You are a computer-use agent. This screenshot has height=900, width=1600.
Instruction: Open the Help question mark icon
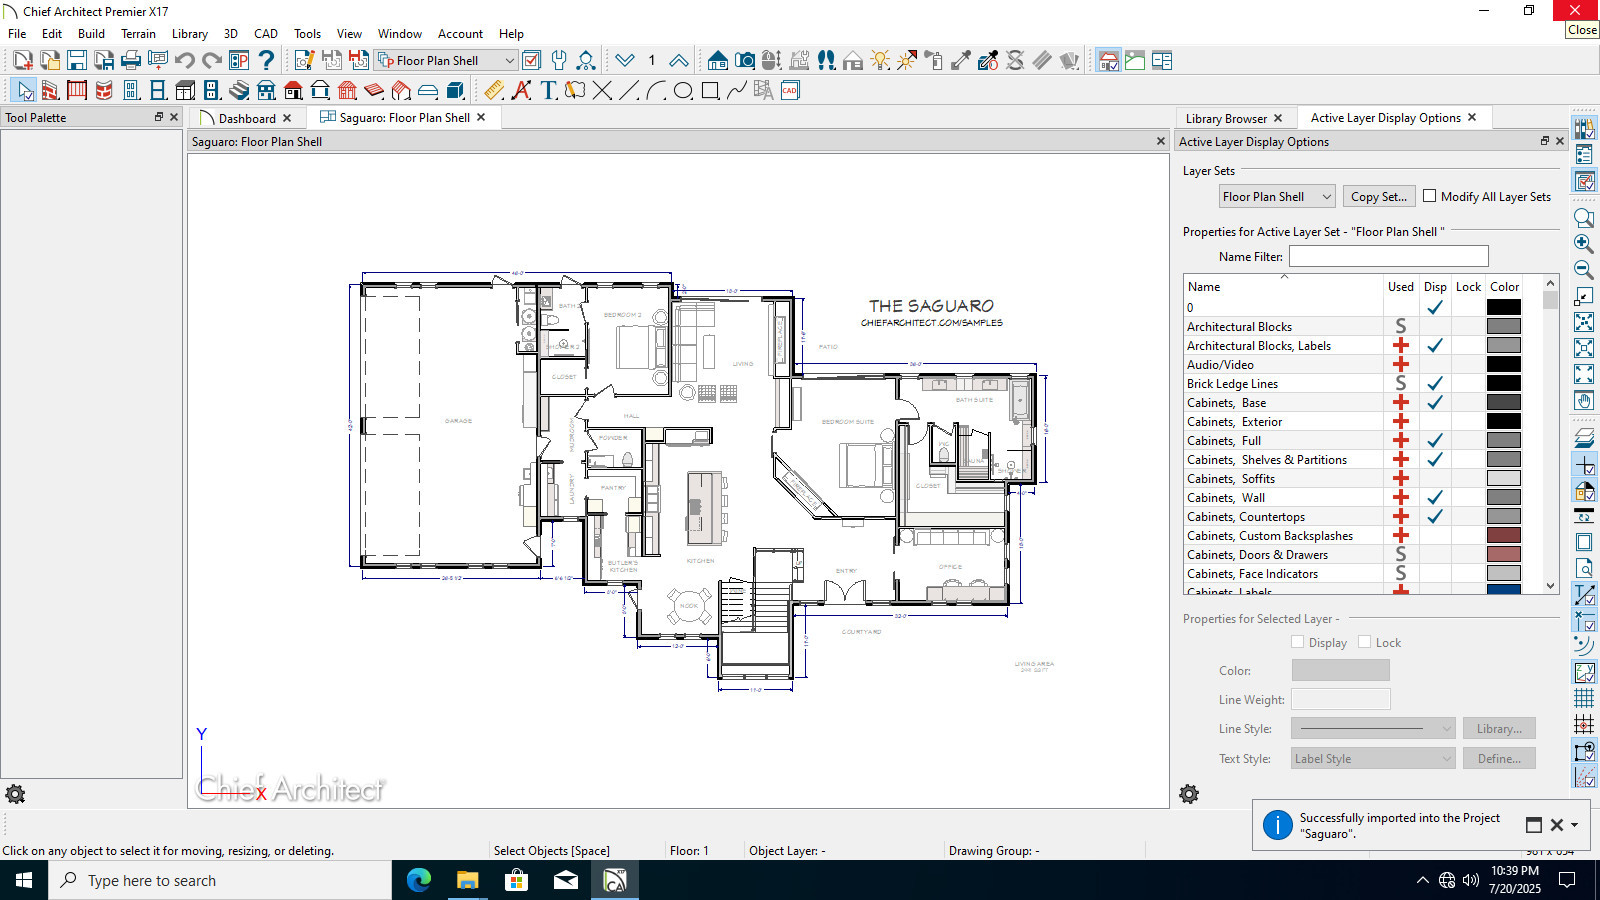coord(266,61)
